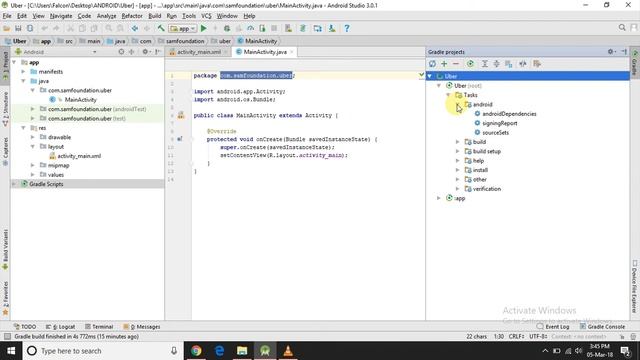Collapse the android tasks group in Gradle panel
640x360 pixels.
(458, 104)
